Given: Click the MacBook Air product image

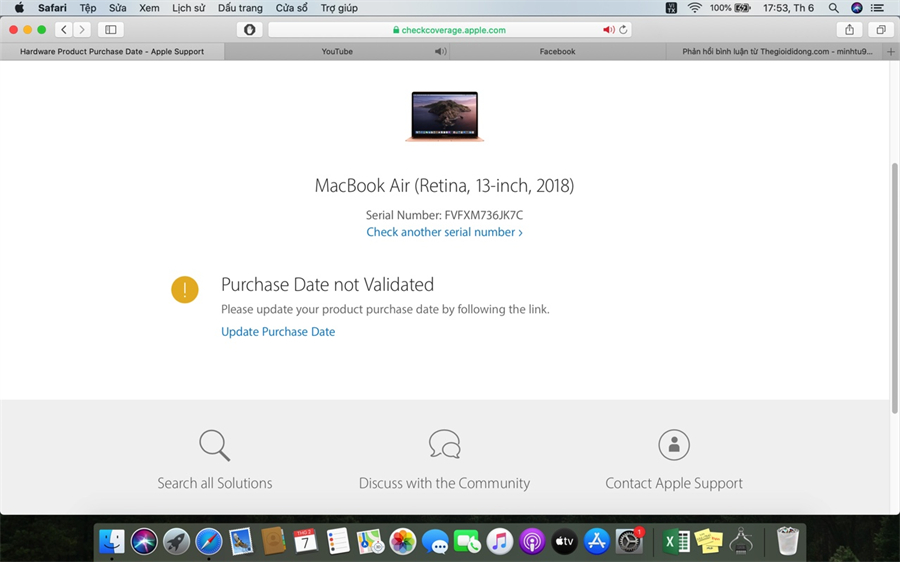Looking at the screenshot, I should pyautogui.click(x=445, y=117).
